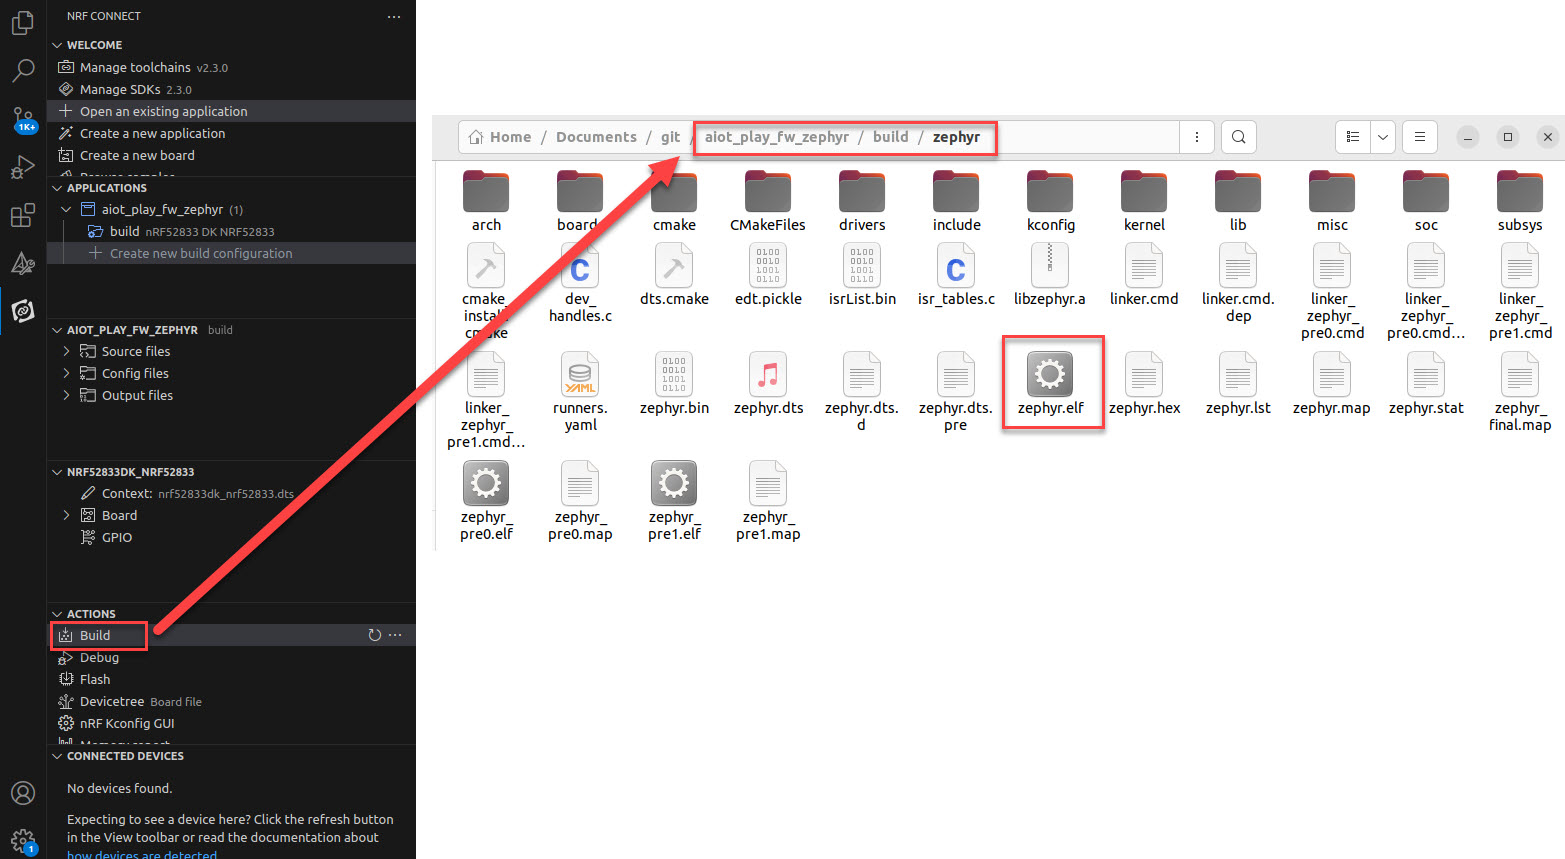
Task: Go to aiot_play_fw_zephyr in path bar
Action: 777,137
